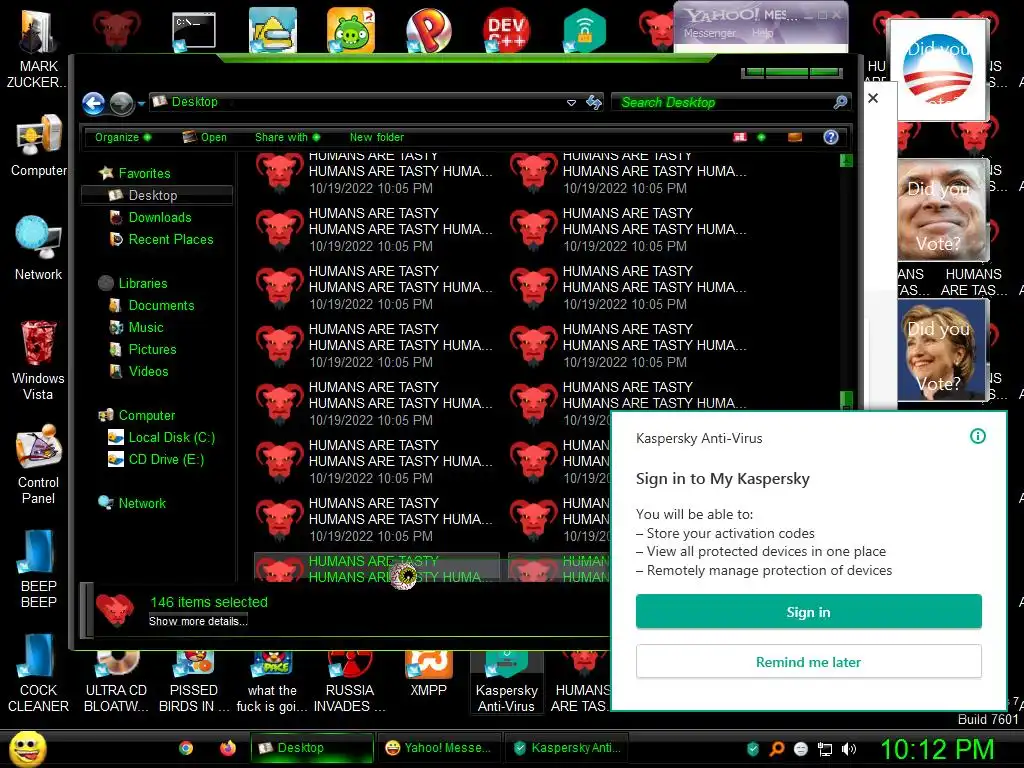Refresh the Desktop folder view

pyautogui.click(x=594, y=102)
